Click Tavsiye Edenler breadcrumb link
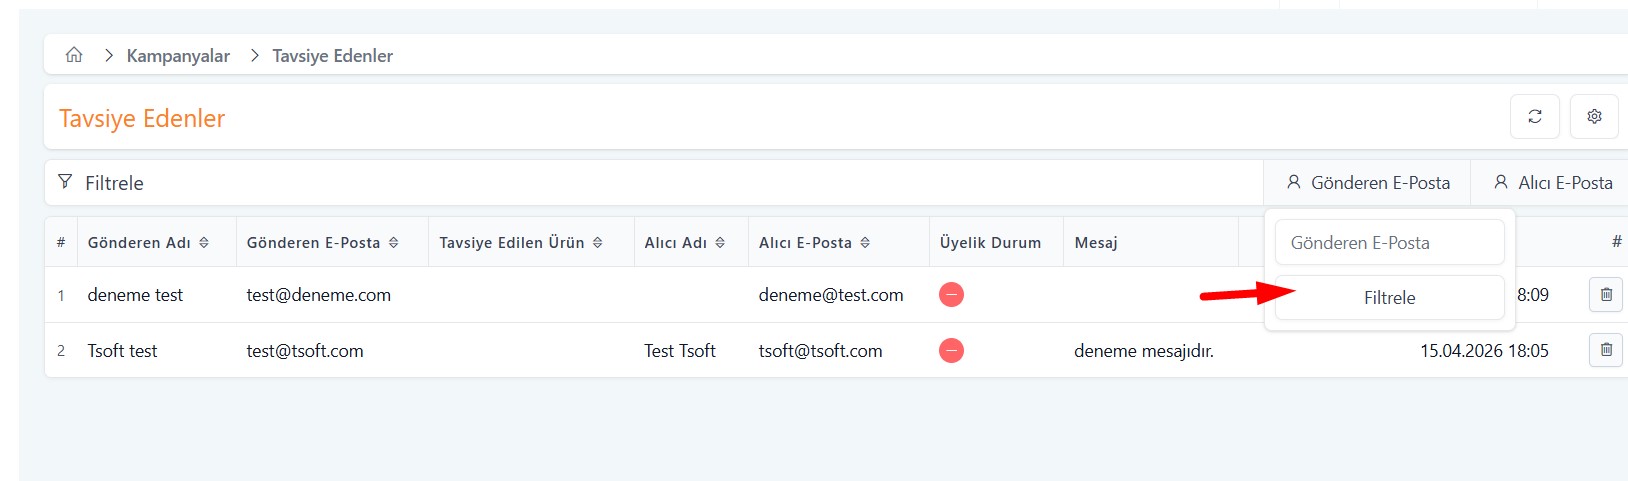 [332, 56]
